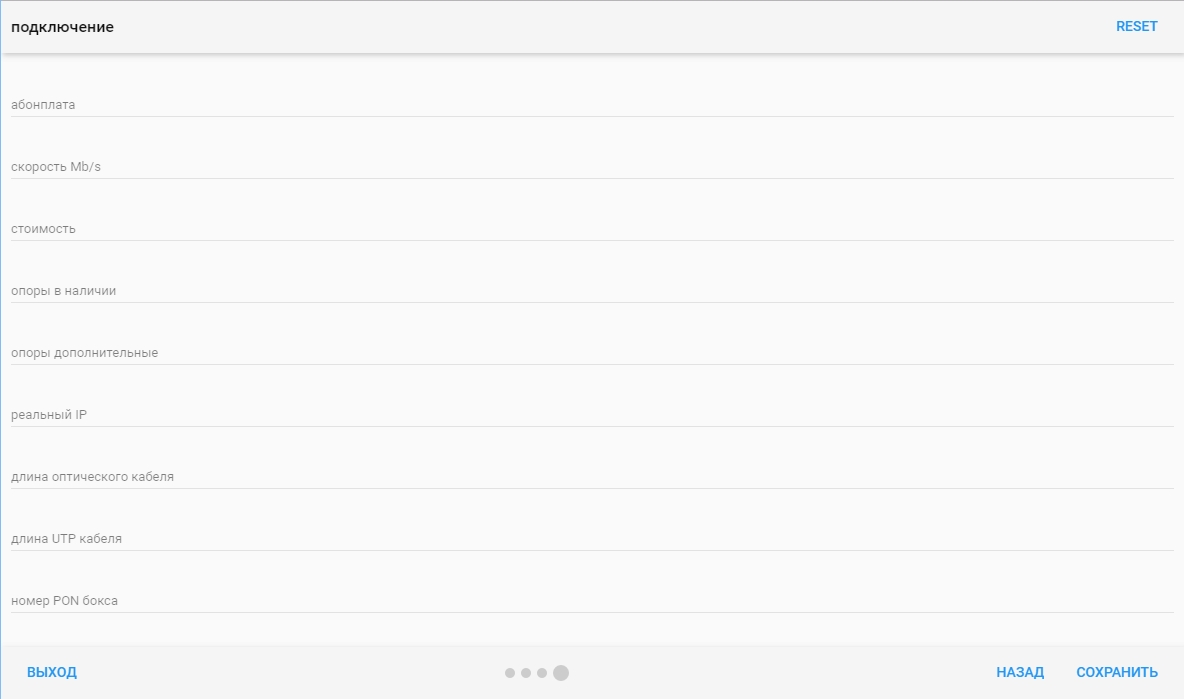This screenshot has width=1184, height=699.
Task: Focus the номер PON бокса field
Action: tap(591, 600)
